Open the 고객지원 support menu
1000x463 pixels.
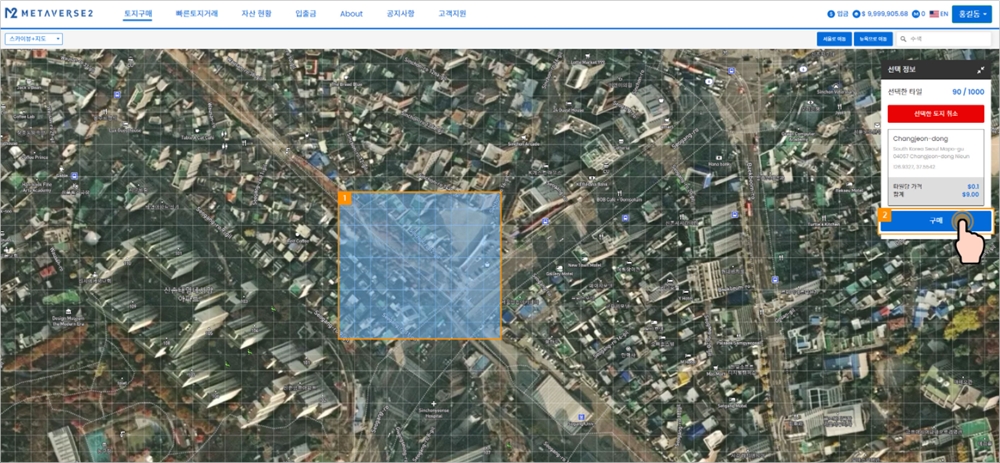pos(452,13)
